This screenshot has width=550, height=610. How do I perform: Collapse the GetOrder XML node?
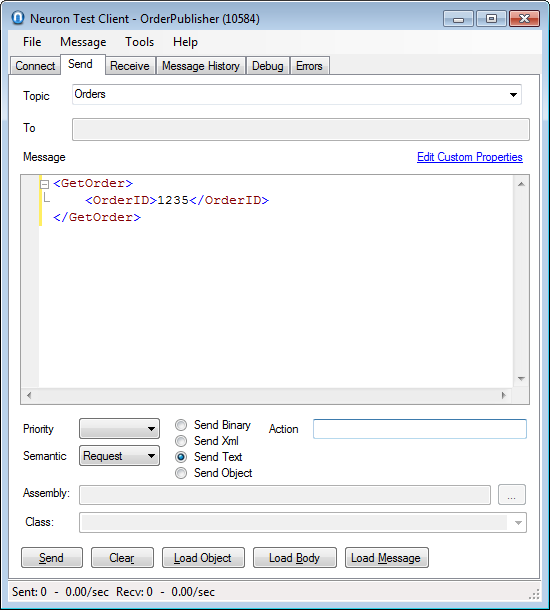[45, 184]
